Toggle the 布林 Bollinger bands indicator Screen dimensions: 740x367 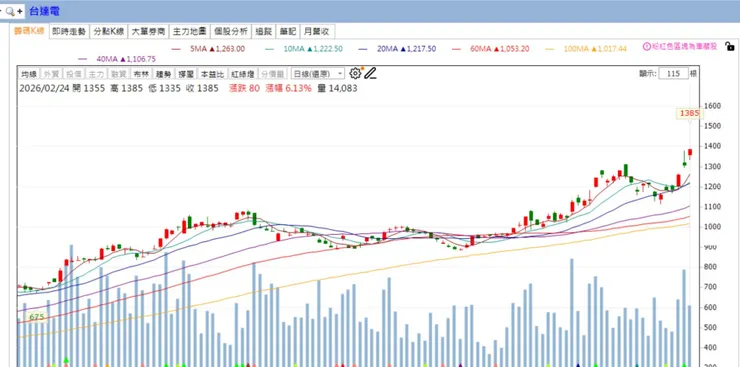141,74
